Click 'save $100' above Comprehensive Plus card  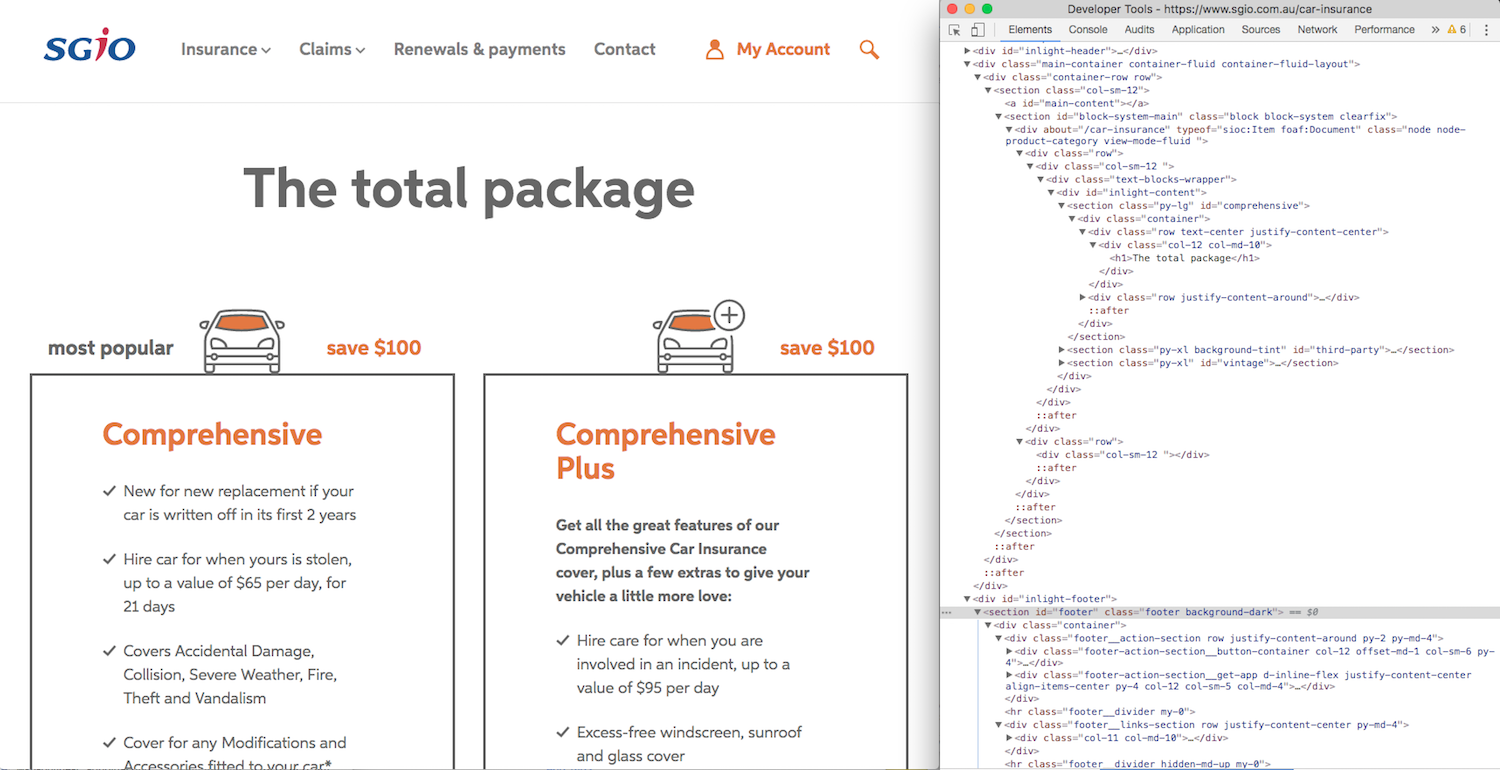[x=827, y=348]
